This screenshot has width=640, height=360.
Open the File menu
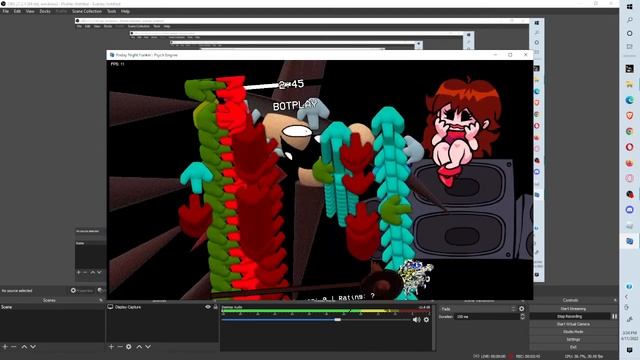[5, 11]
